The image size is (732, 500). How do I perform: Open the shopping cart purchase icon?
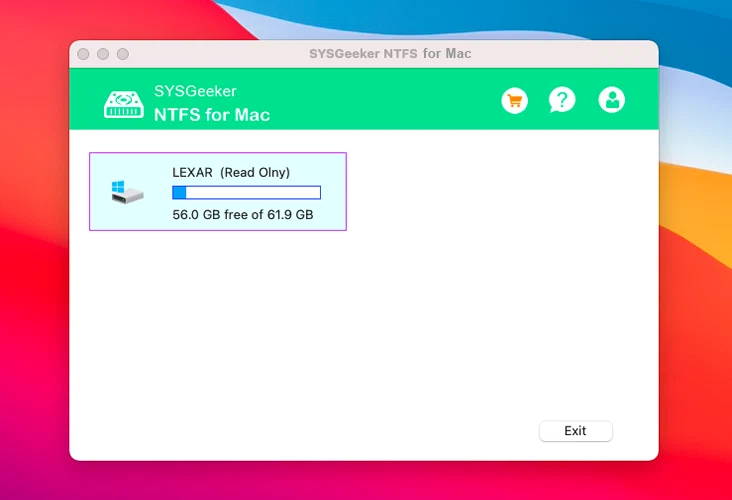[x=514, y=100]
